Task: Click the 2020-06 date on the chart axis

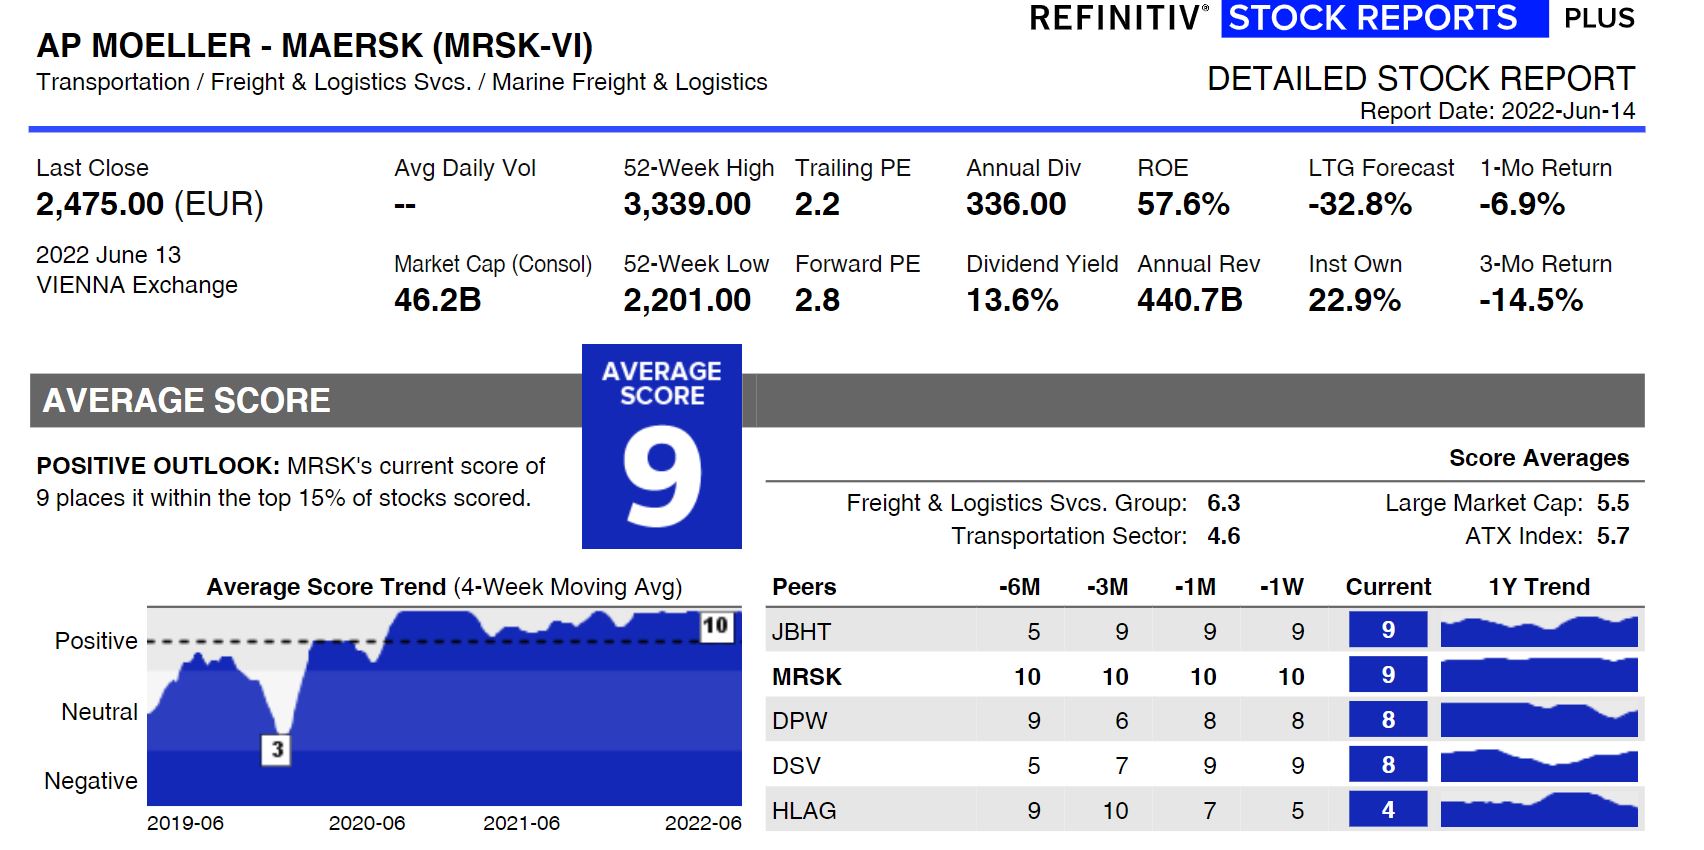Action: (x=367, y=823)
